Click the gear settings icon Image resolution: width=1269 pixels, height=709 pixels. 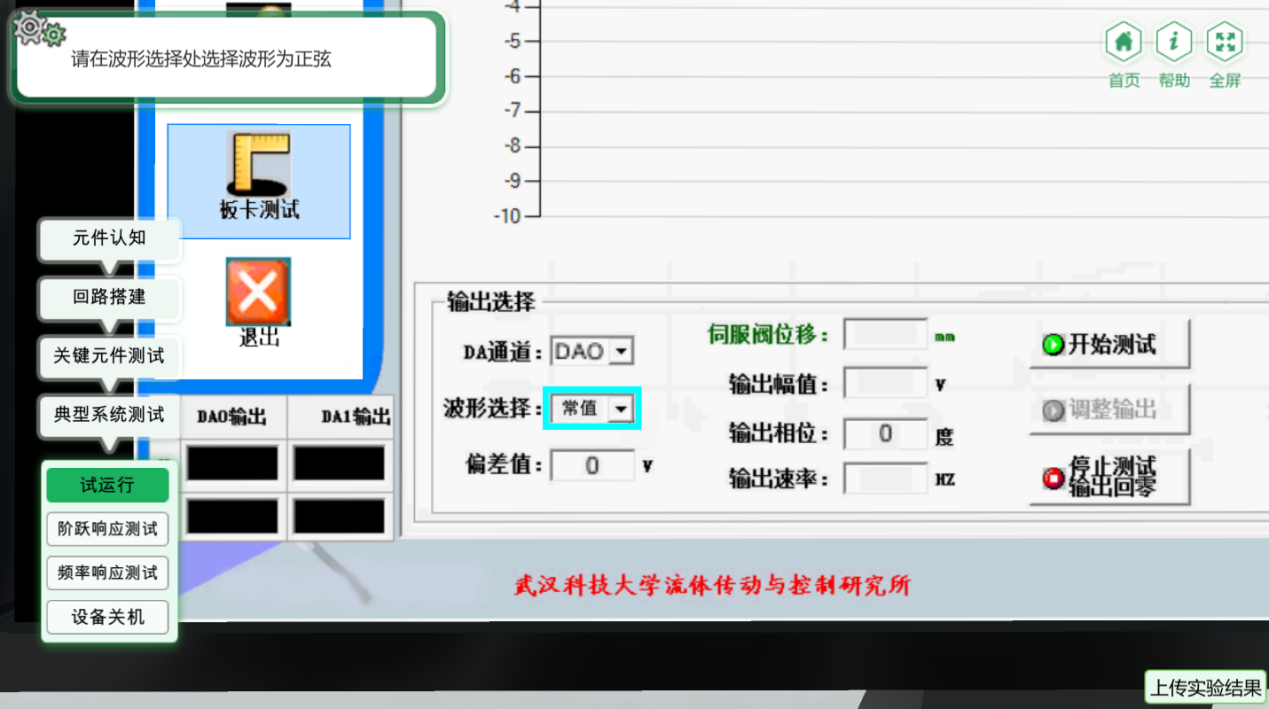click(38, 29)
